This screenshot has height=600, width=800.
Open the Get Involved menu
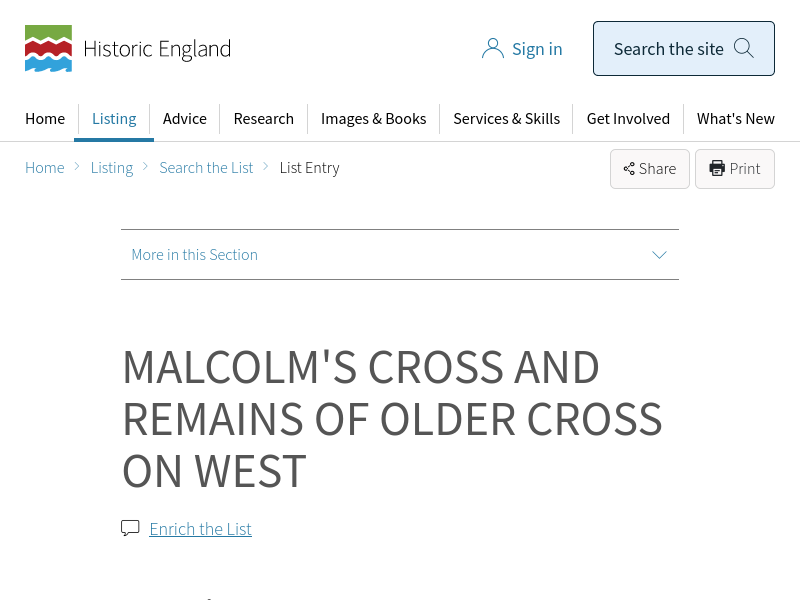pos(628,119)
